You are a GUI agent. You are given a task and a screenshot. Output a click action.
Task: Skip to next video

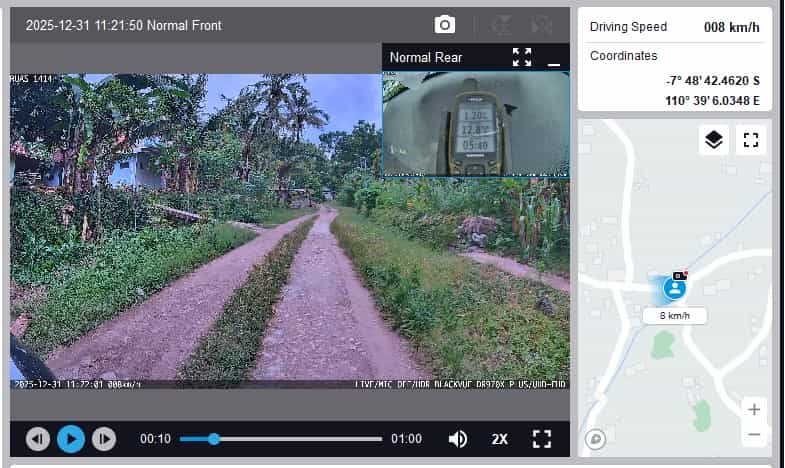click(103, 438)
